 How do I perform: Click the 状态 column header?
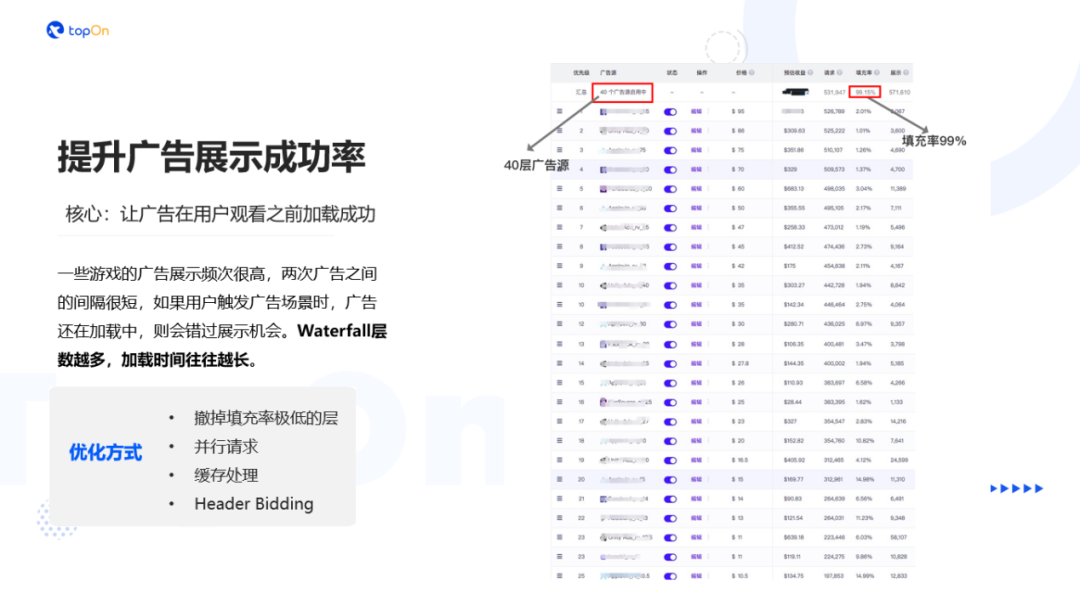(672, 72)
